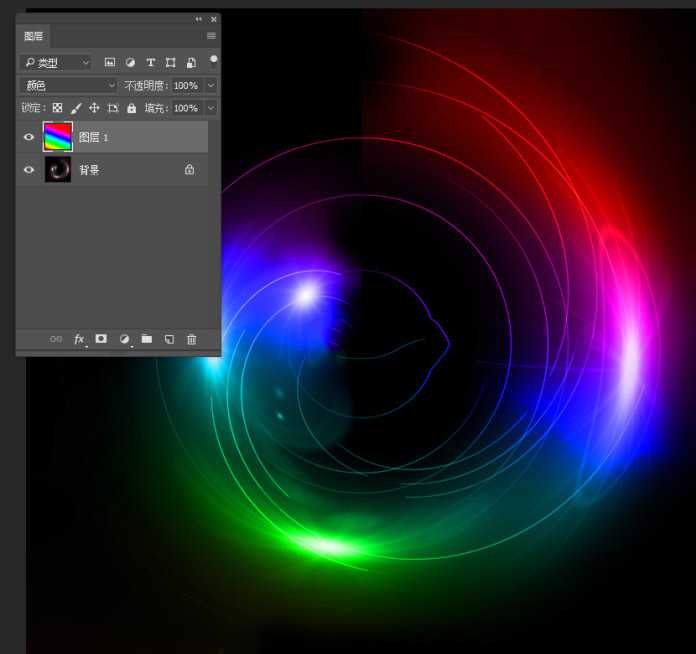Delete layer with the trash icon

[x=192, y=339]
